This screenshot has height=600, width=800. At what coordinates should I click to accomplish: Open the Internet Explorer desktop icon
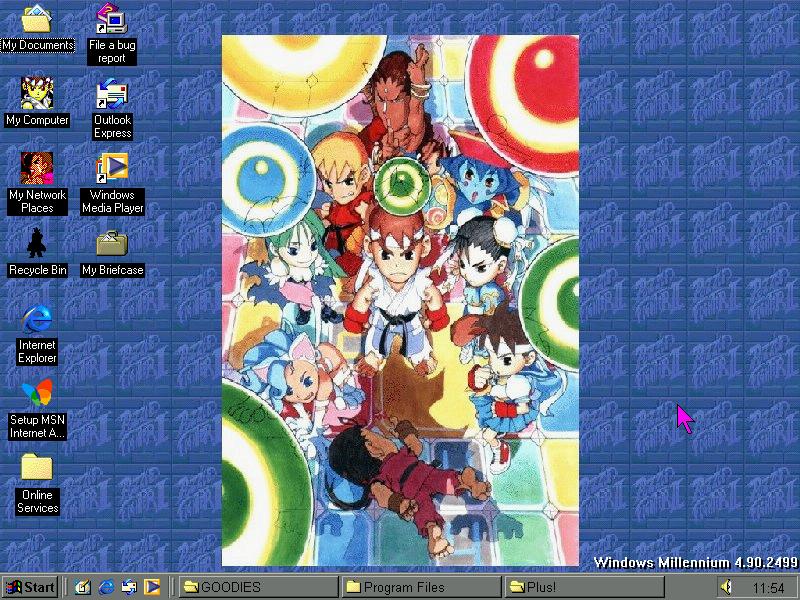[37, 319]
